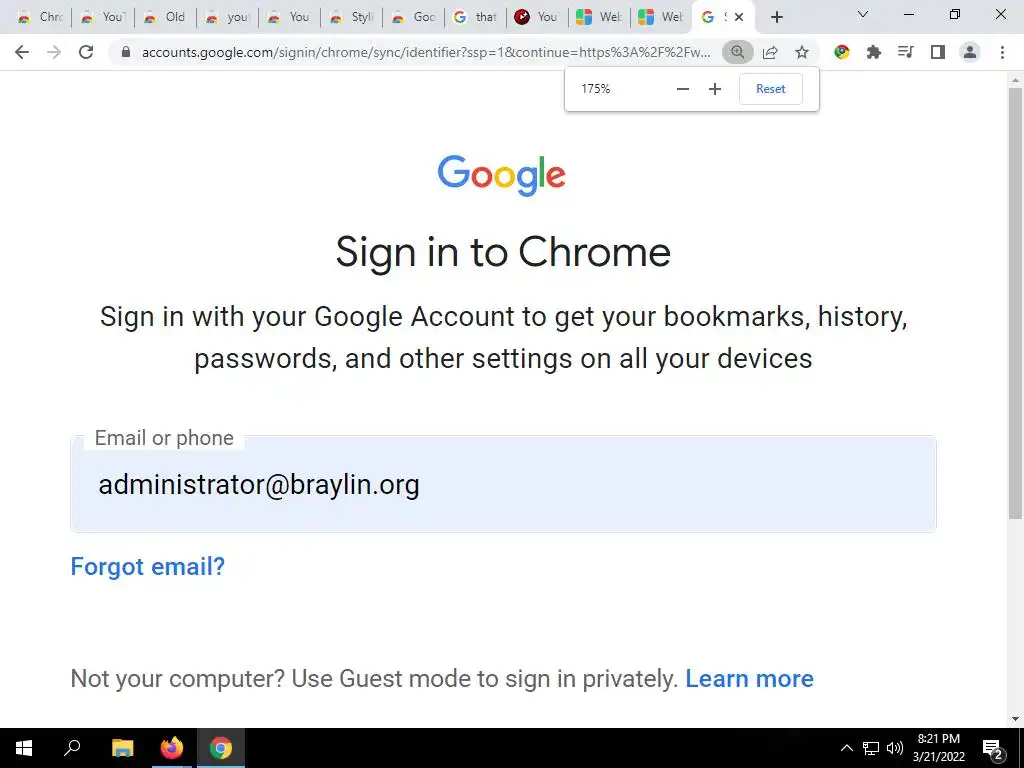Screen dimensions: 1024x768
Task: Click the zoom magnifier icon in address bar
Action: (x=737, y=52)
